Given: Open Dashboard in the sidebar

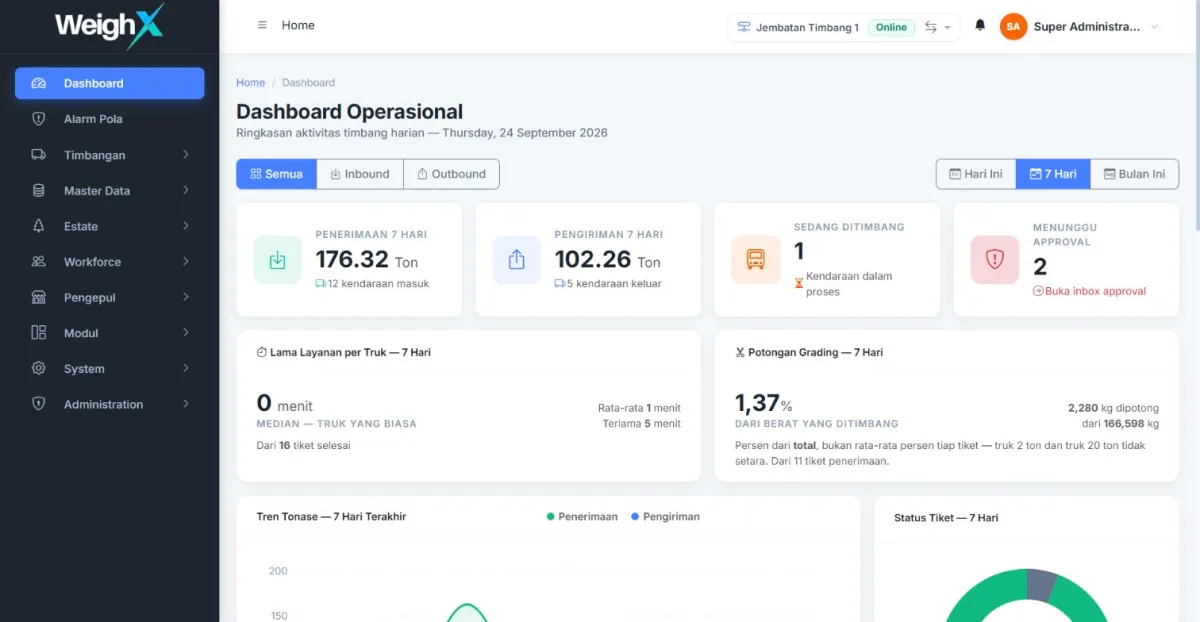Looking at the screenshot, I should click(x=110, y=83).
